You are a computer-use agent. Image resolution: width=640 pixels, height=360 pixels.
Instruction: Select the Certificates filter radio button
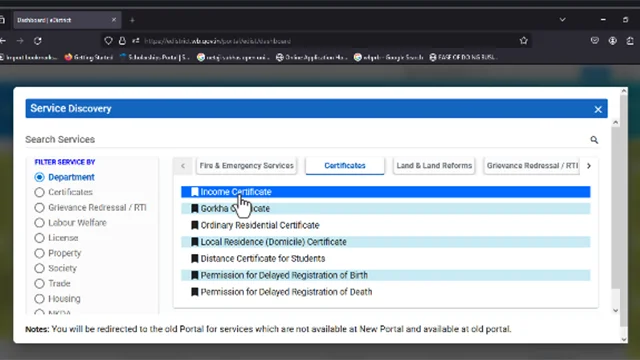click(x=39, y=192)
